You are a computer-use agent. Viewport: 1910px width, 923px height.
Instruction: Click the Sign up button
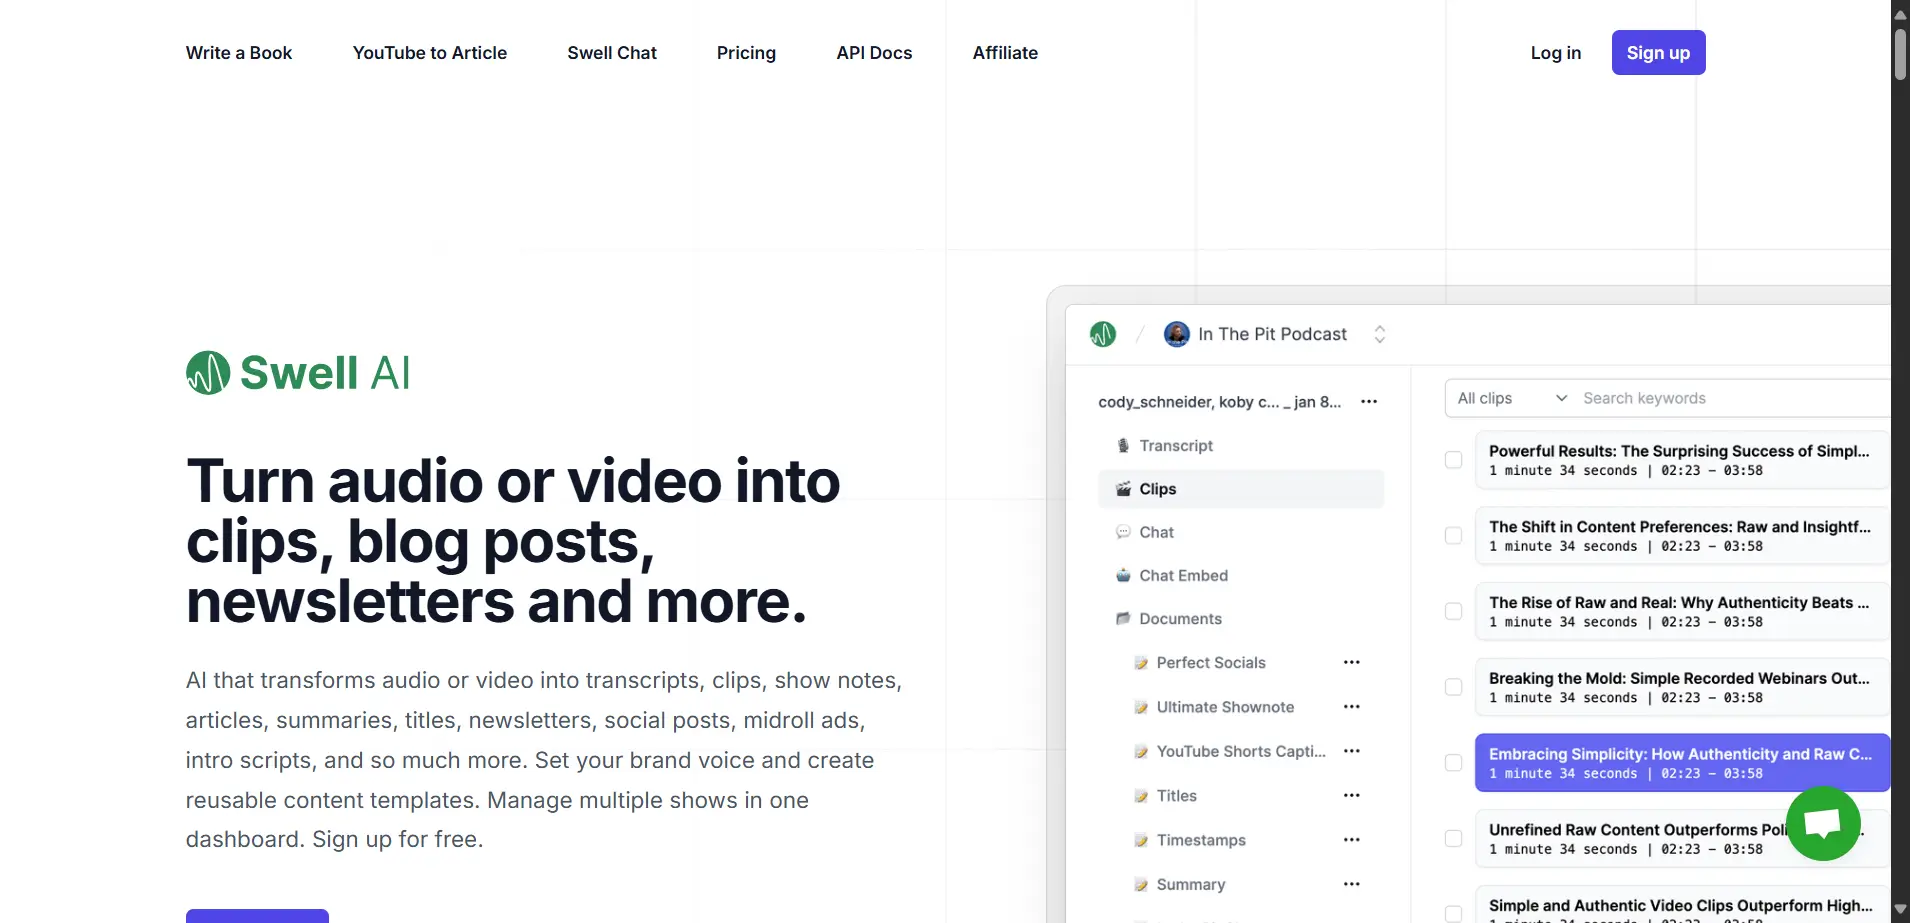[x=1657, y=53]
